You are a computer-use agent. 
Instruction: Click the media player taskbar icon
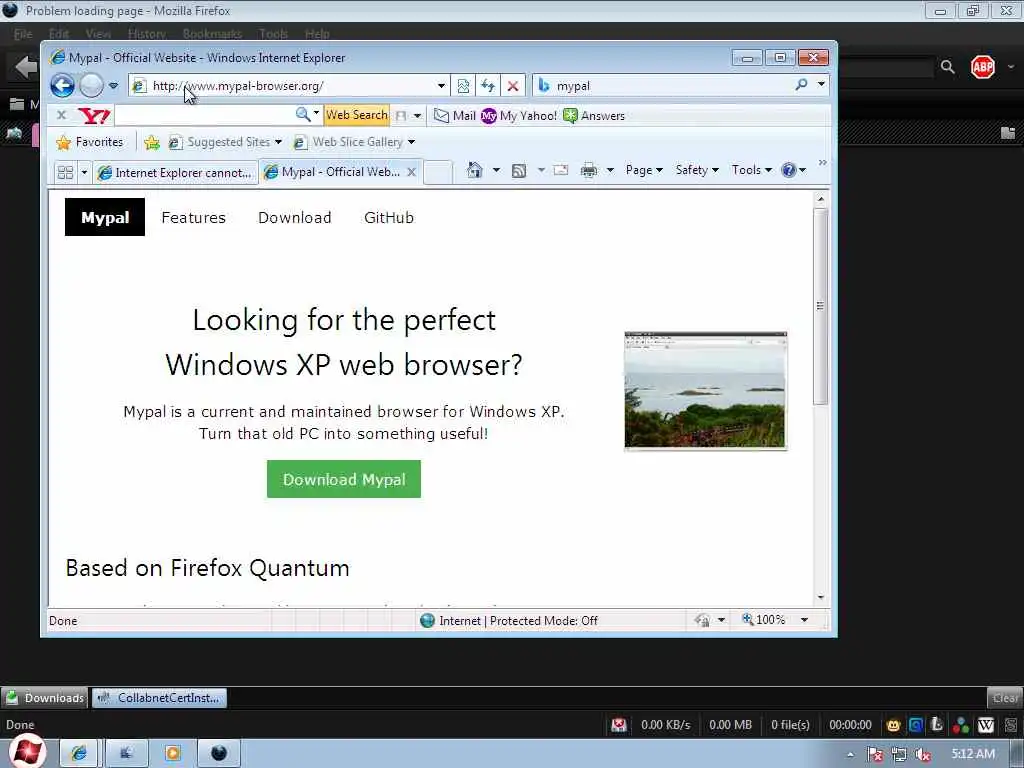(172, 753)
